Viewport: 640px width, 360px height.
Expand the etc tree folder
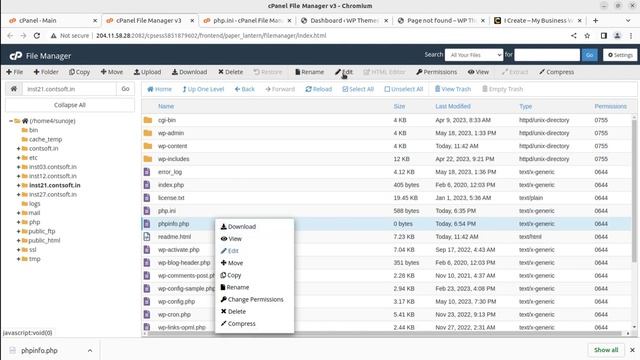click(x=18, y=158)
